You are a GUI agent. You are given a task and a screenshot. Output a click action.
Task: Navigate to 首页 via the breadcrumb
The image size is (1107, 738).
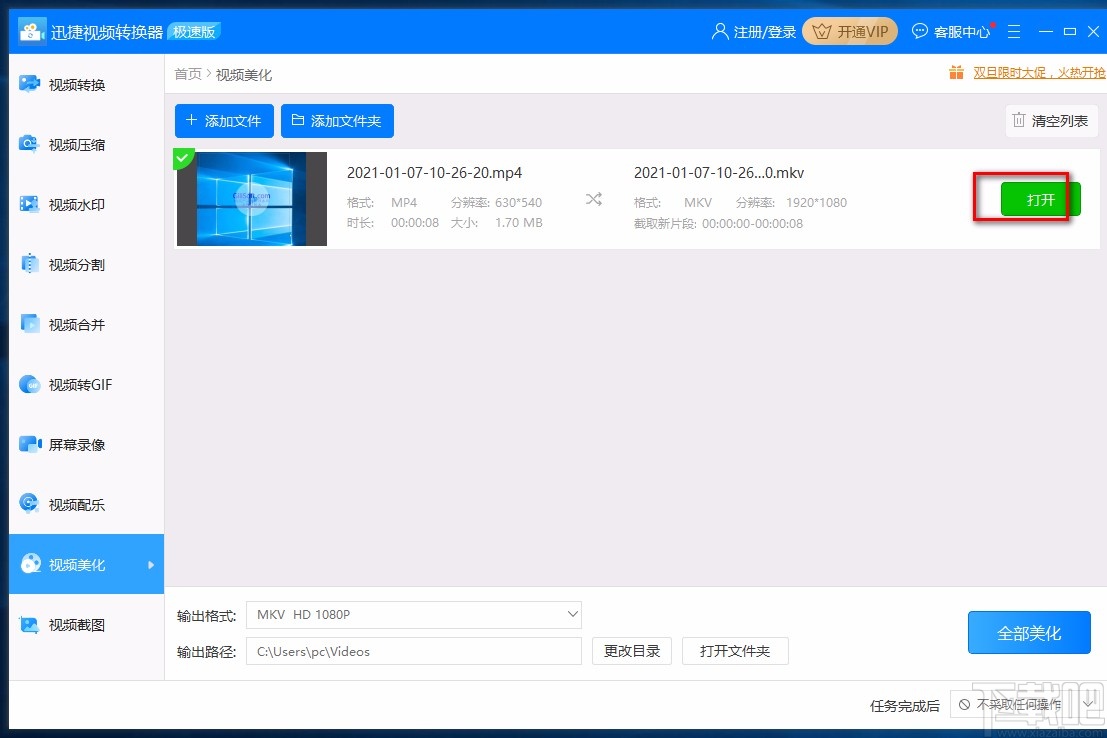point(187,73)
